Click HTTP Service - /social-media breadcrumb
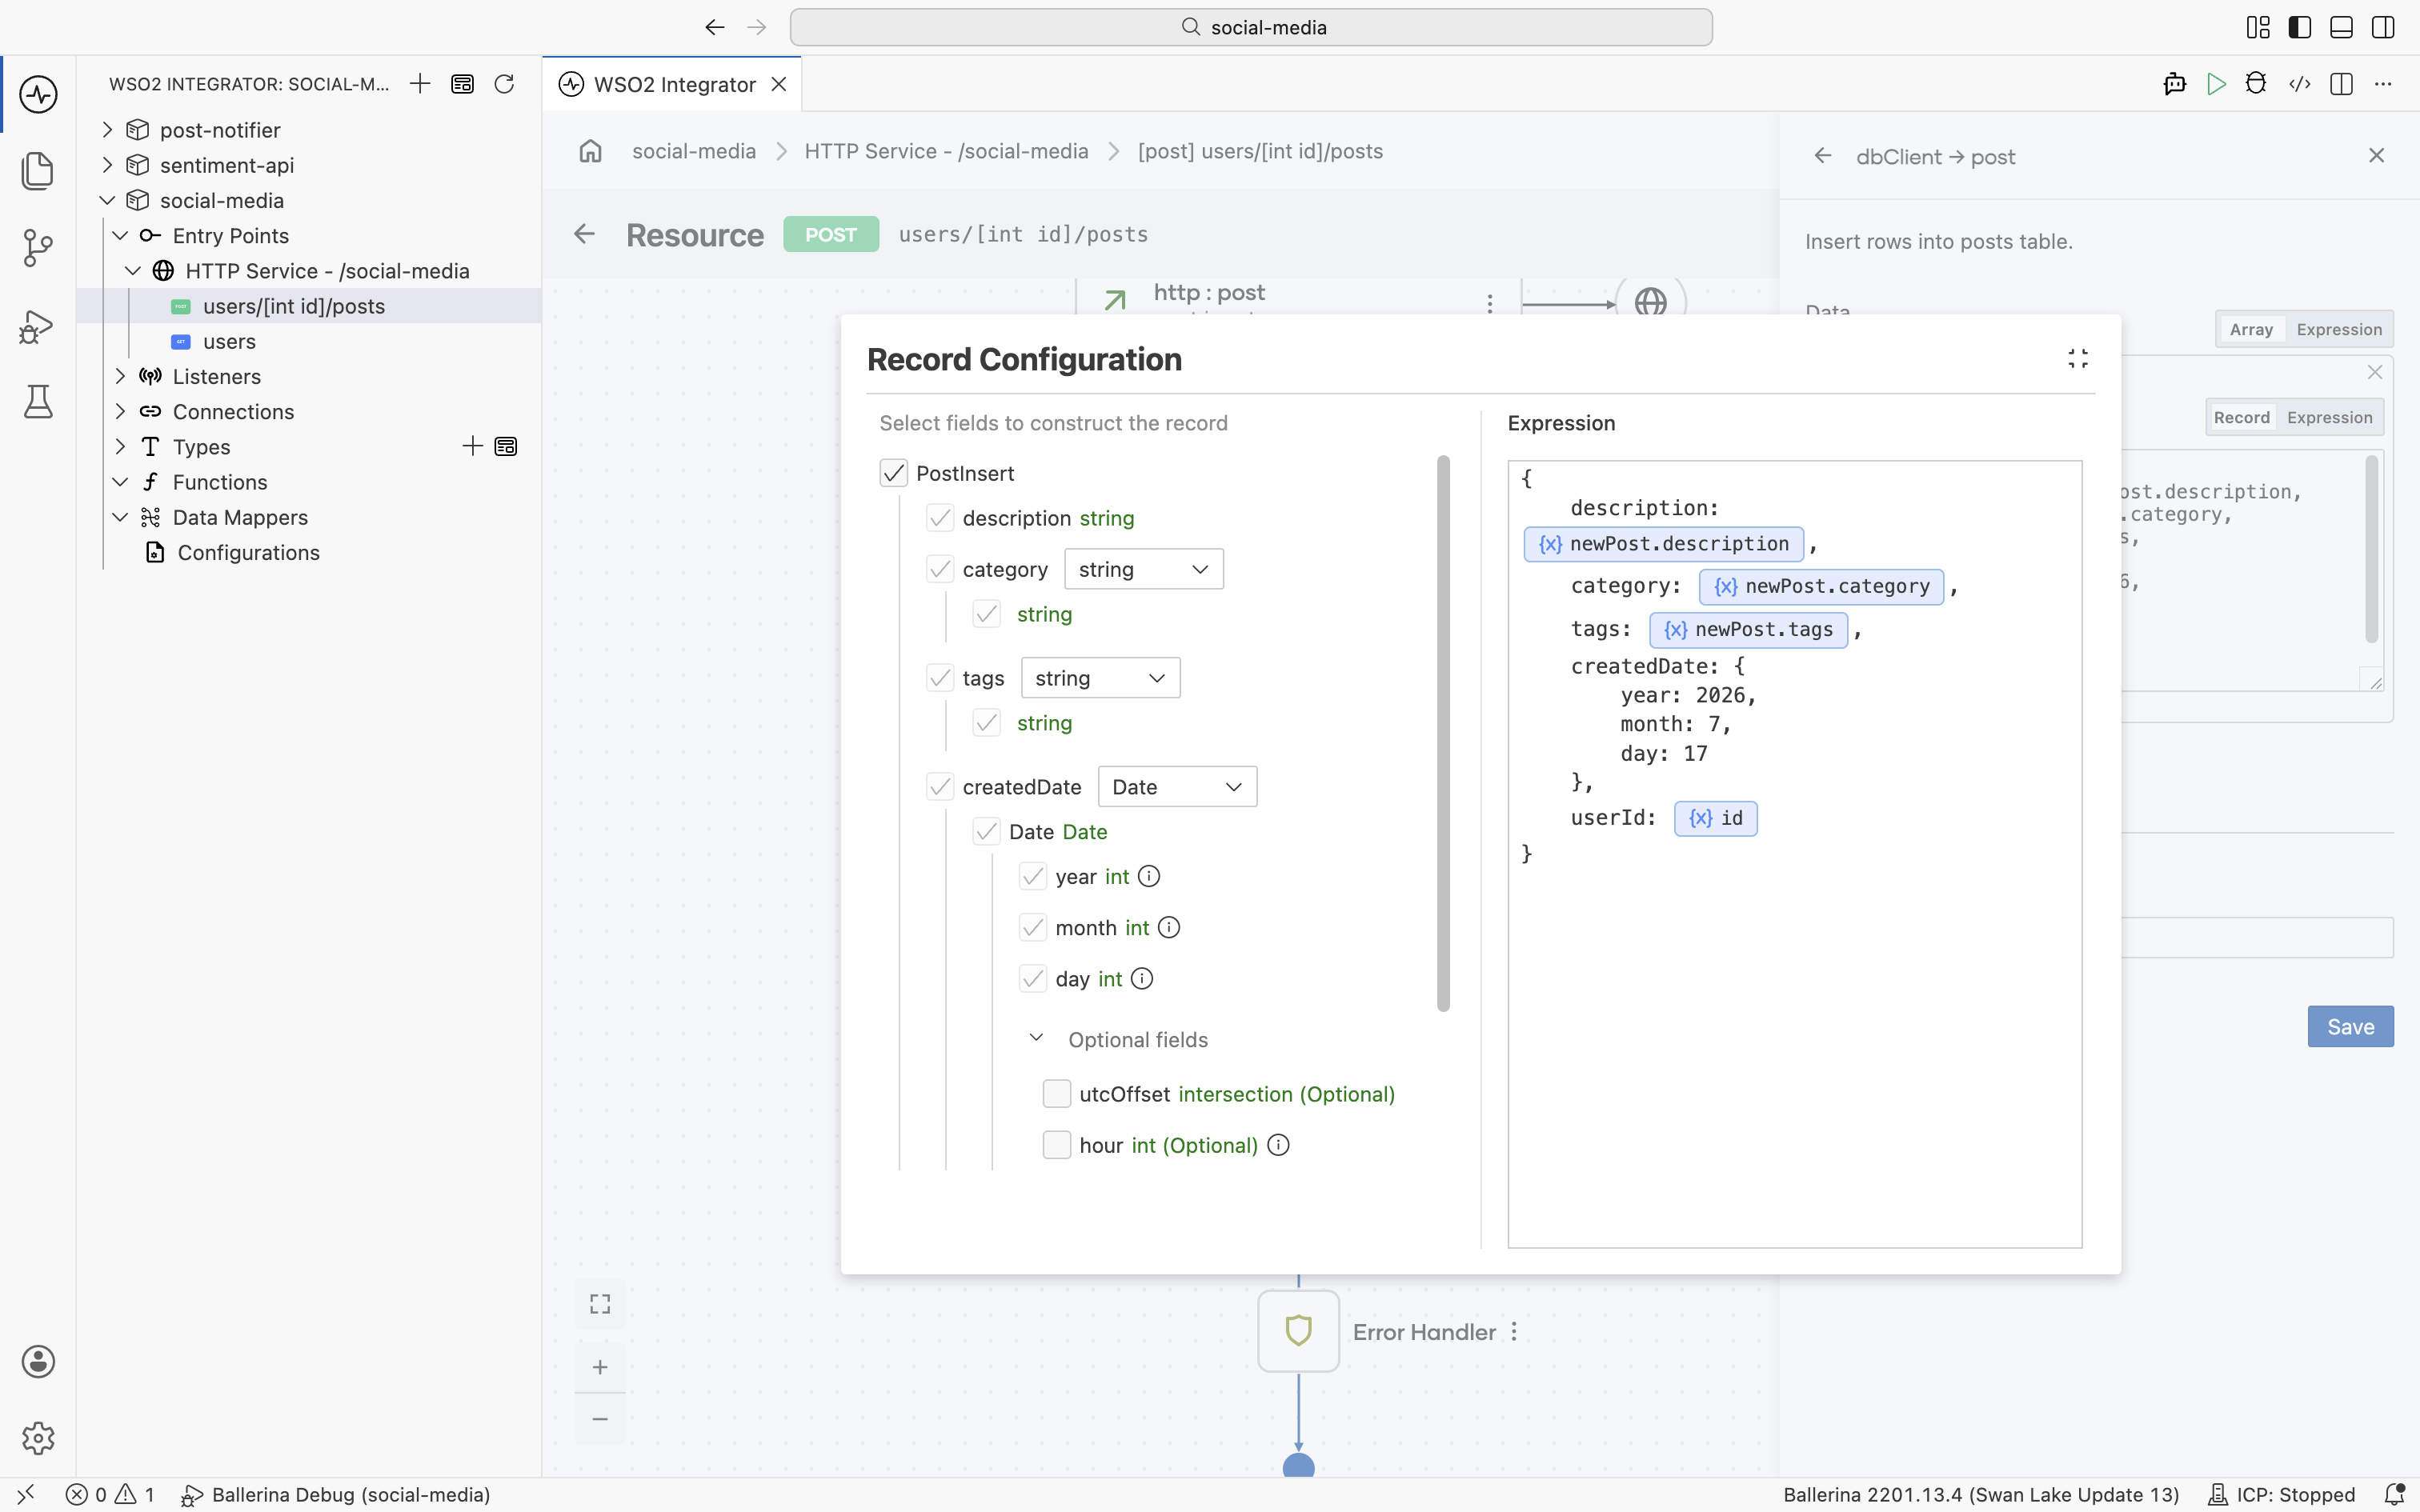2420x1512 pixels. coord(946,151)
